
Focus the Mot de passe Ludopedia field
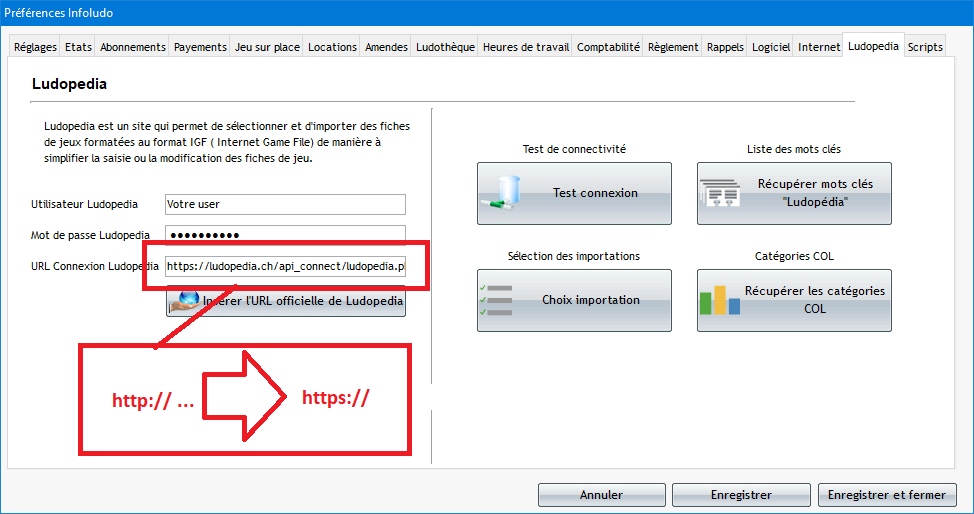pyautogui.click(x=285, y=235)
